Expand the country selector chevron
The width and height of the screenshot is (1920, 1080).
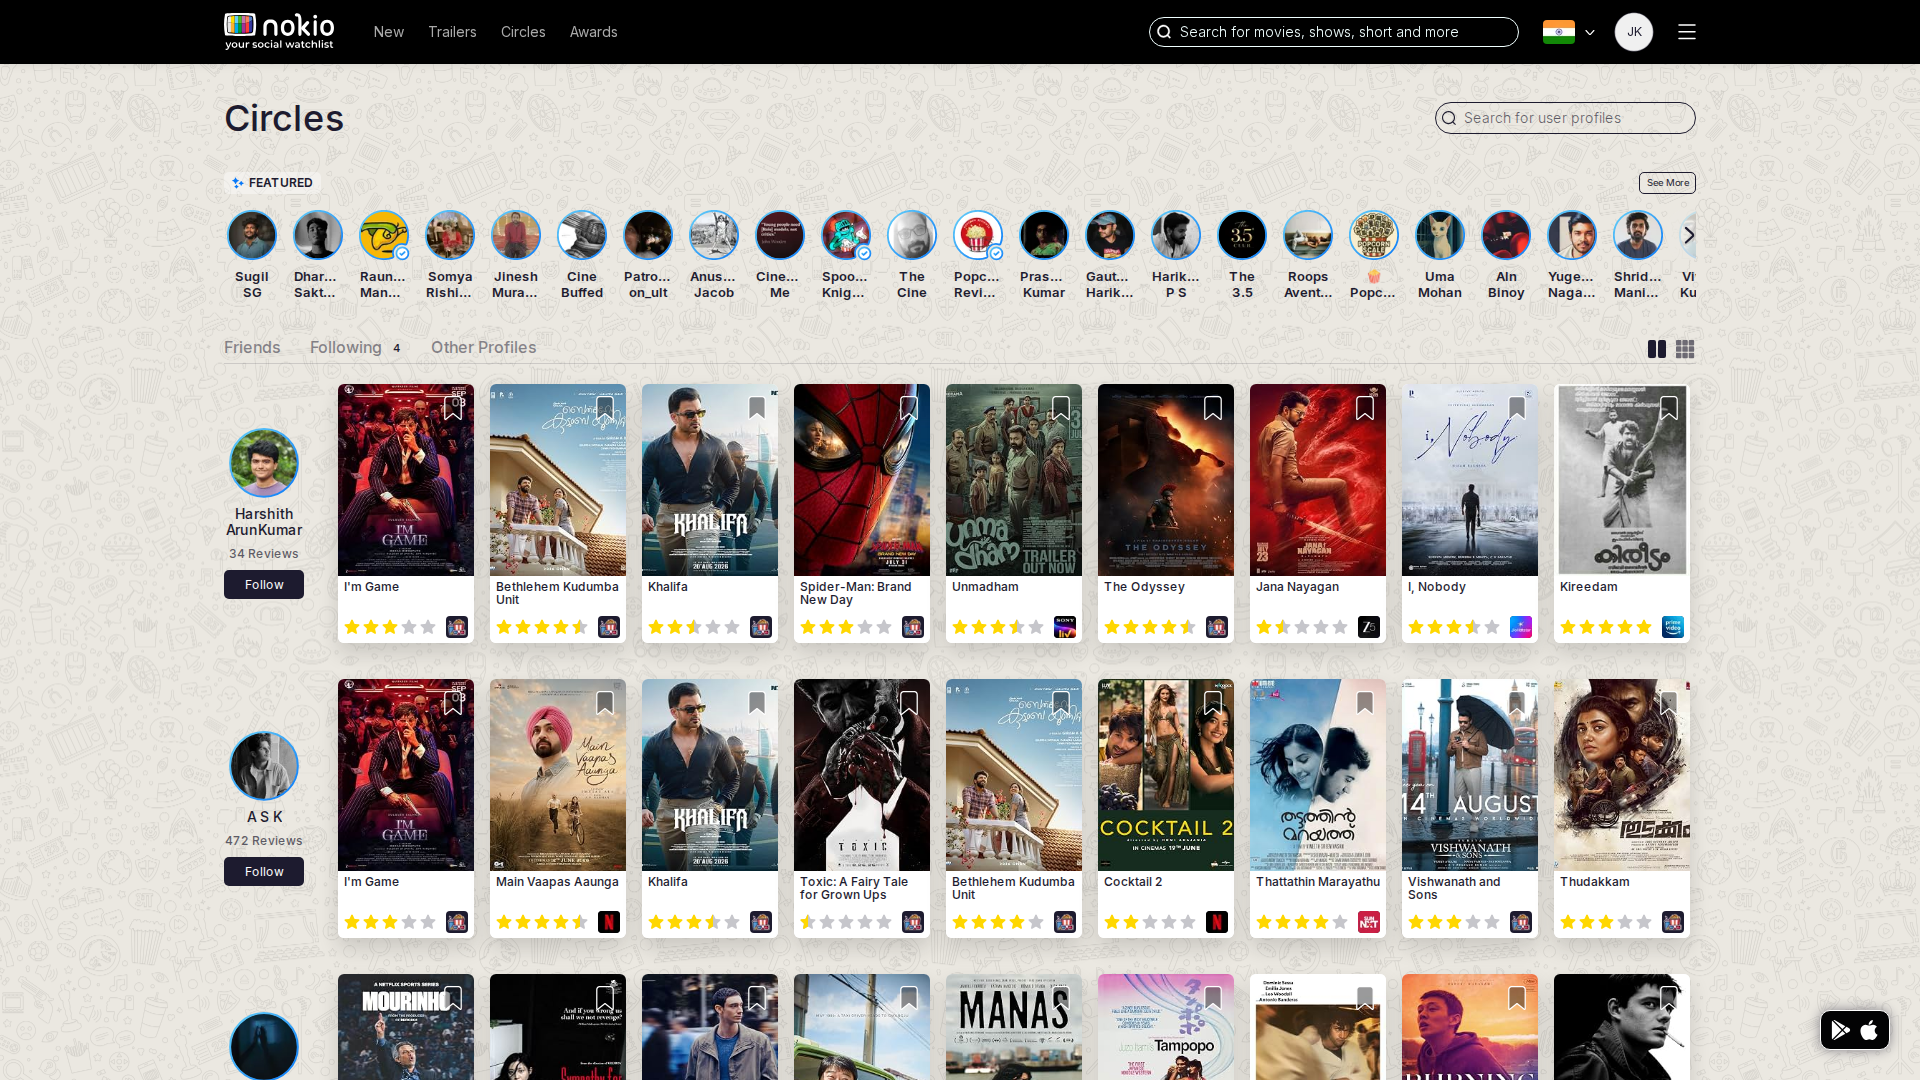(1590, 32)
